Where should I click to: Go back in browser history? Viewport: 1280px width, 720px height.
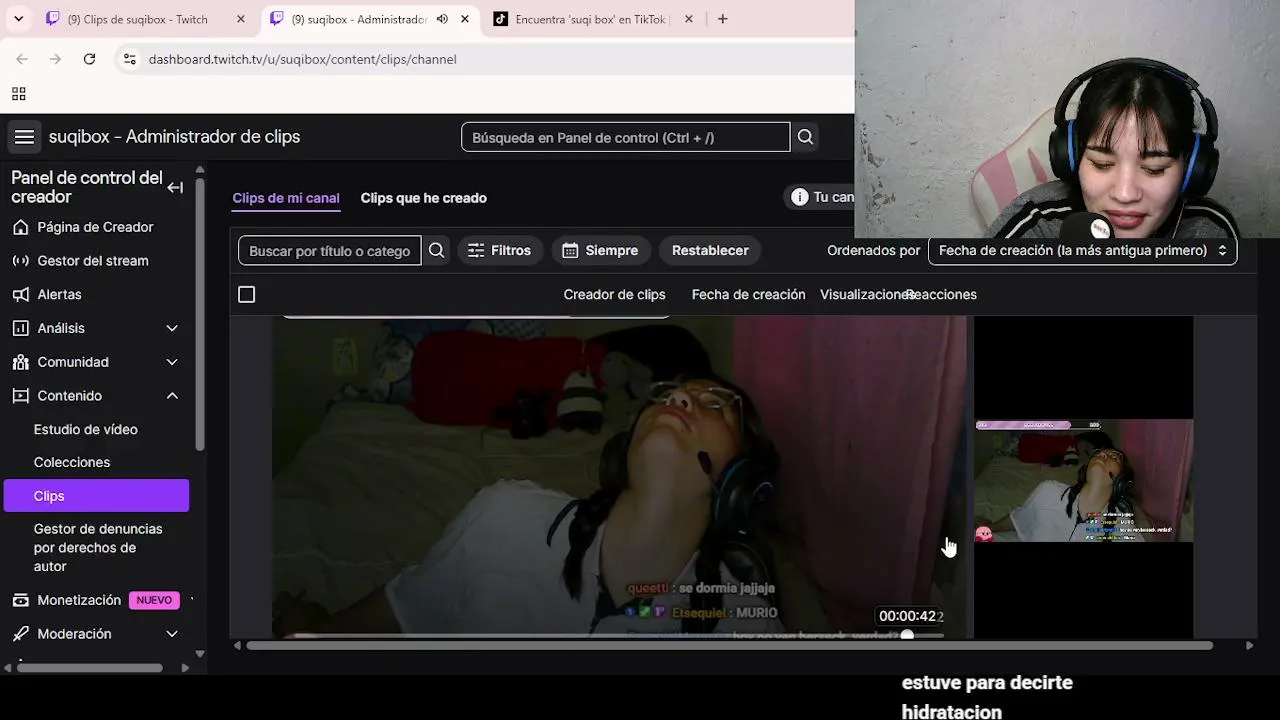click(22, 59)
